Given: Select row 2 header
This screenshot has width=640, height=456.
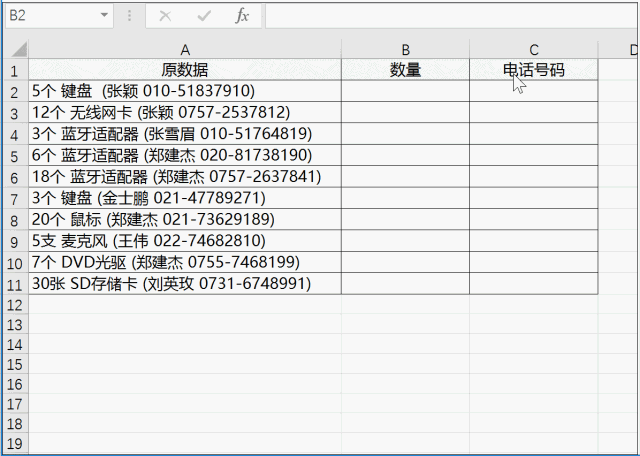Looking at the screenshot, I should pos(15,91).
